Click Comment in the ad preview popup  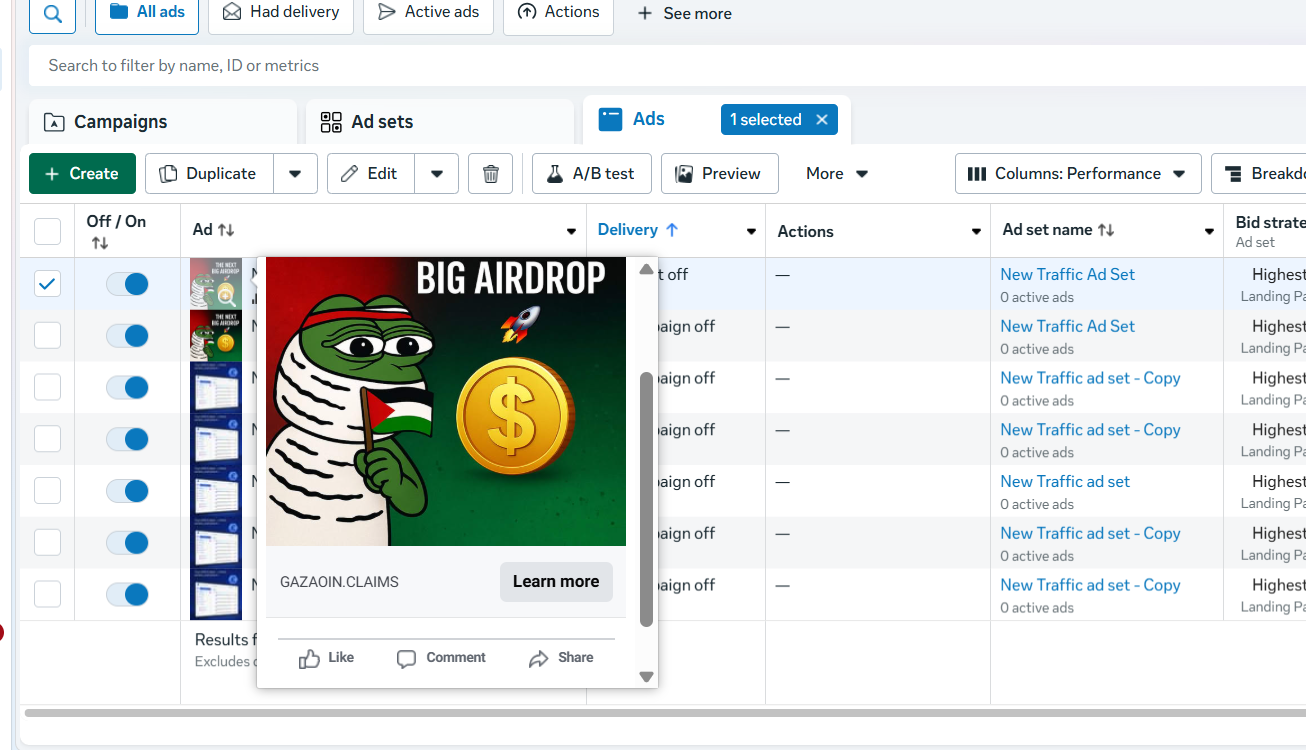tap(441, 658)
